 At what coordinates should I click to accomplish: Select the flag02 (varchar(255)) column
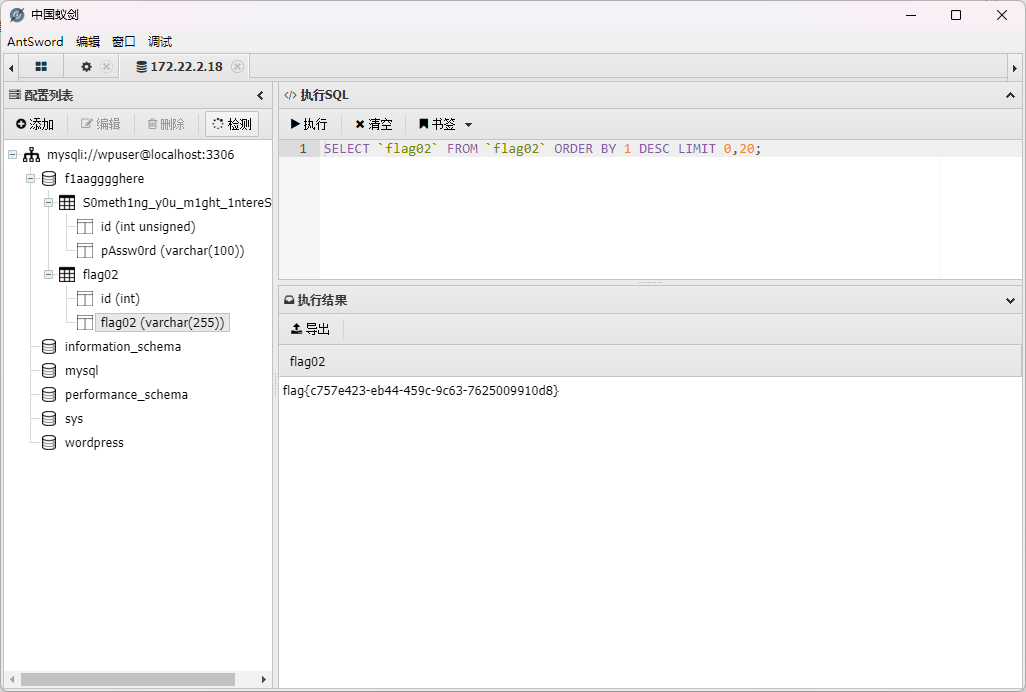[162, 322]
